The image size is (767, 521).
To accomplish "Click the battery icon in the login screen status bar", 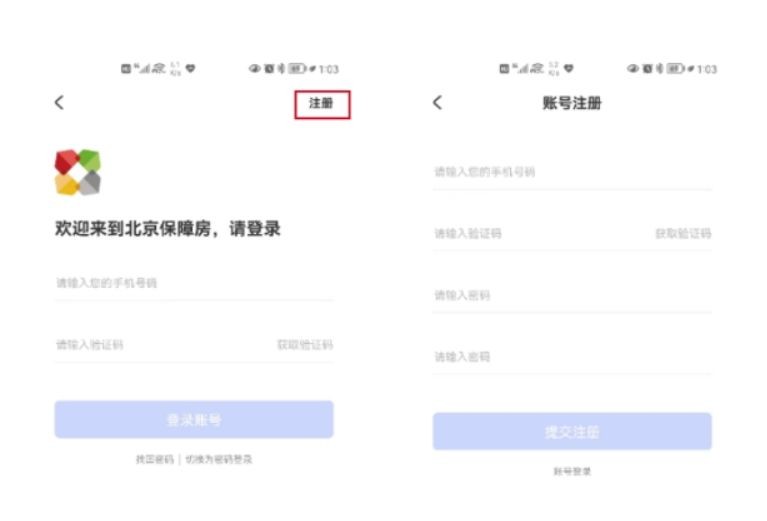I will coord(297,69).
